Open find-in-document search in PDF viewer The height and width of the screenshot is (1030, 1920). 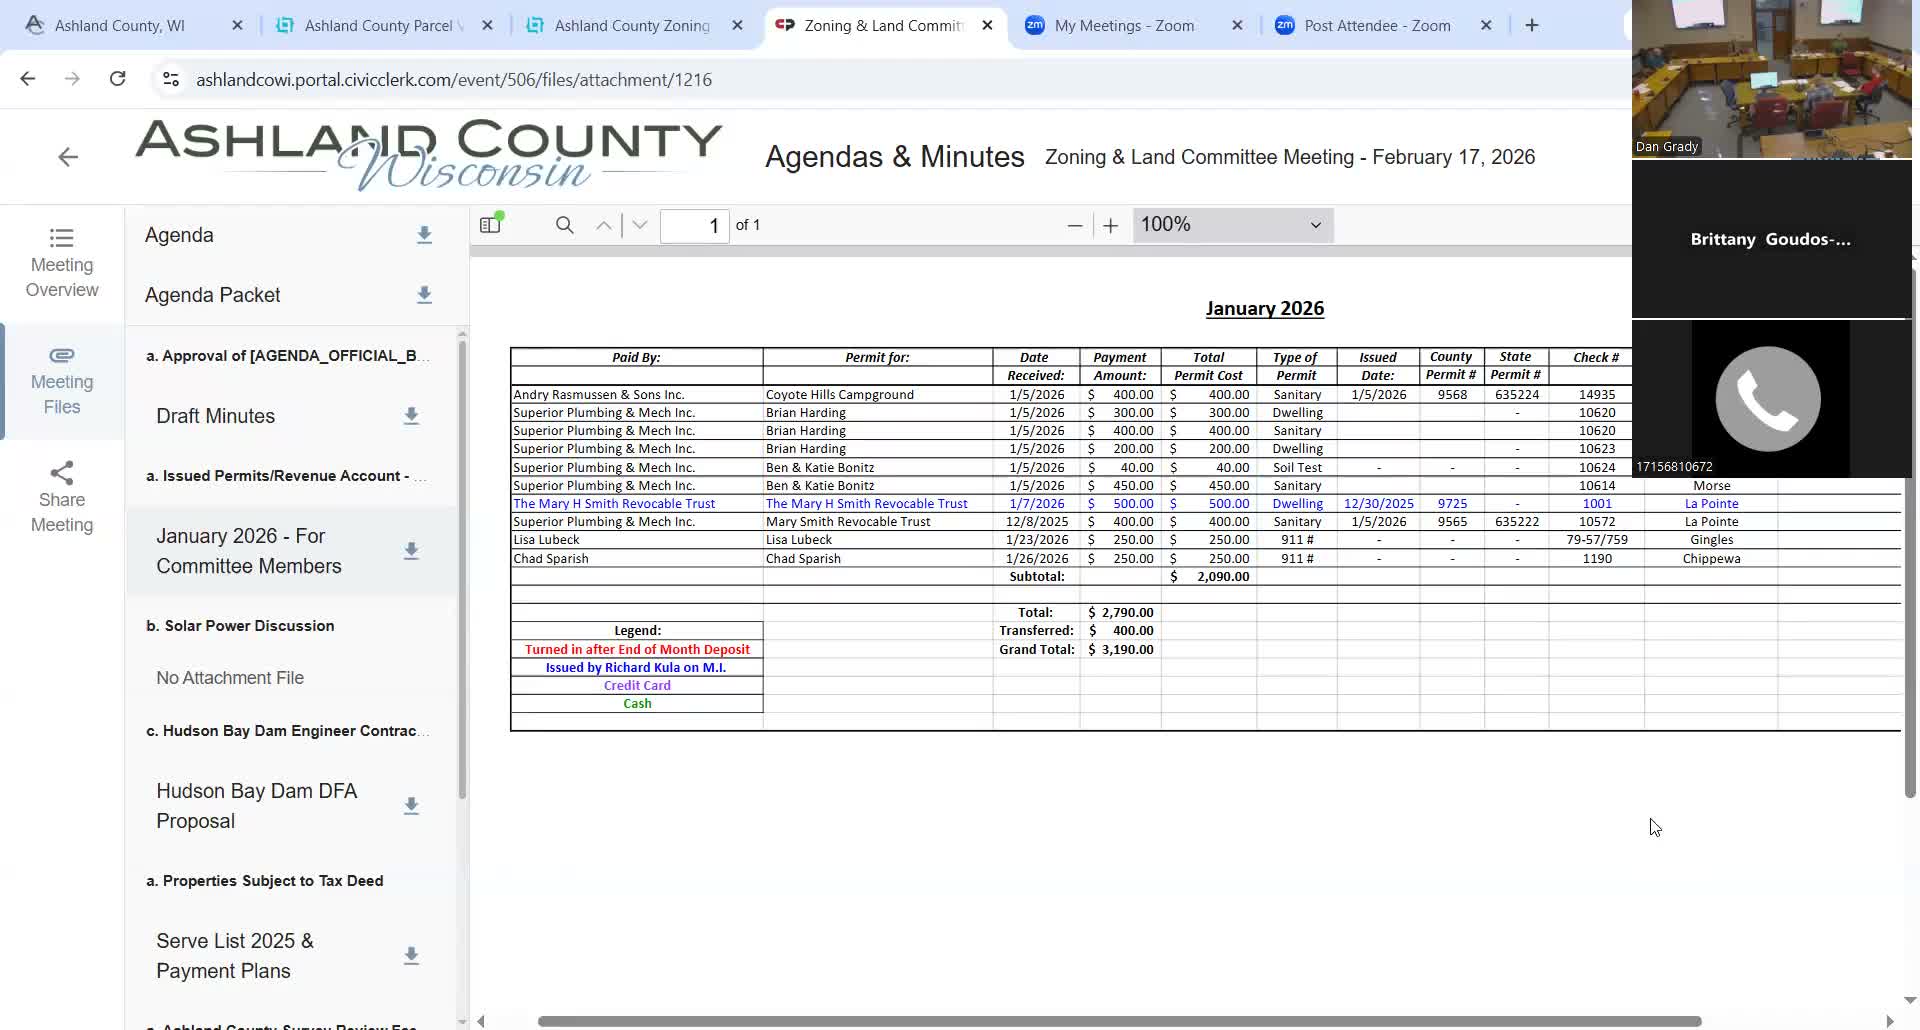coord(565,225)
